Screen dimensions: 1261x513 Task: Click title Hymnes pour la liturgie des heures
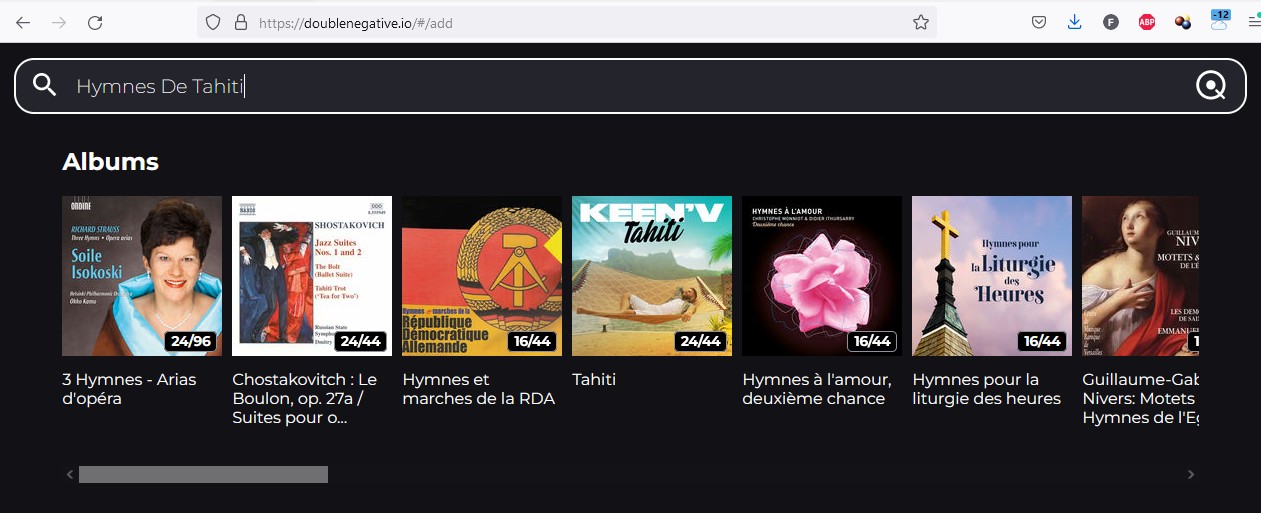point(986,389)
